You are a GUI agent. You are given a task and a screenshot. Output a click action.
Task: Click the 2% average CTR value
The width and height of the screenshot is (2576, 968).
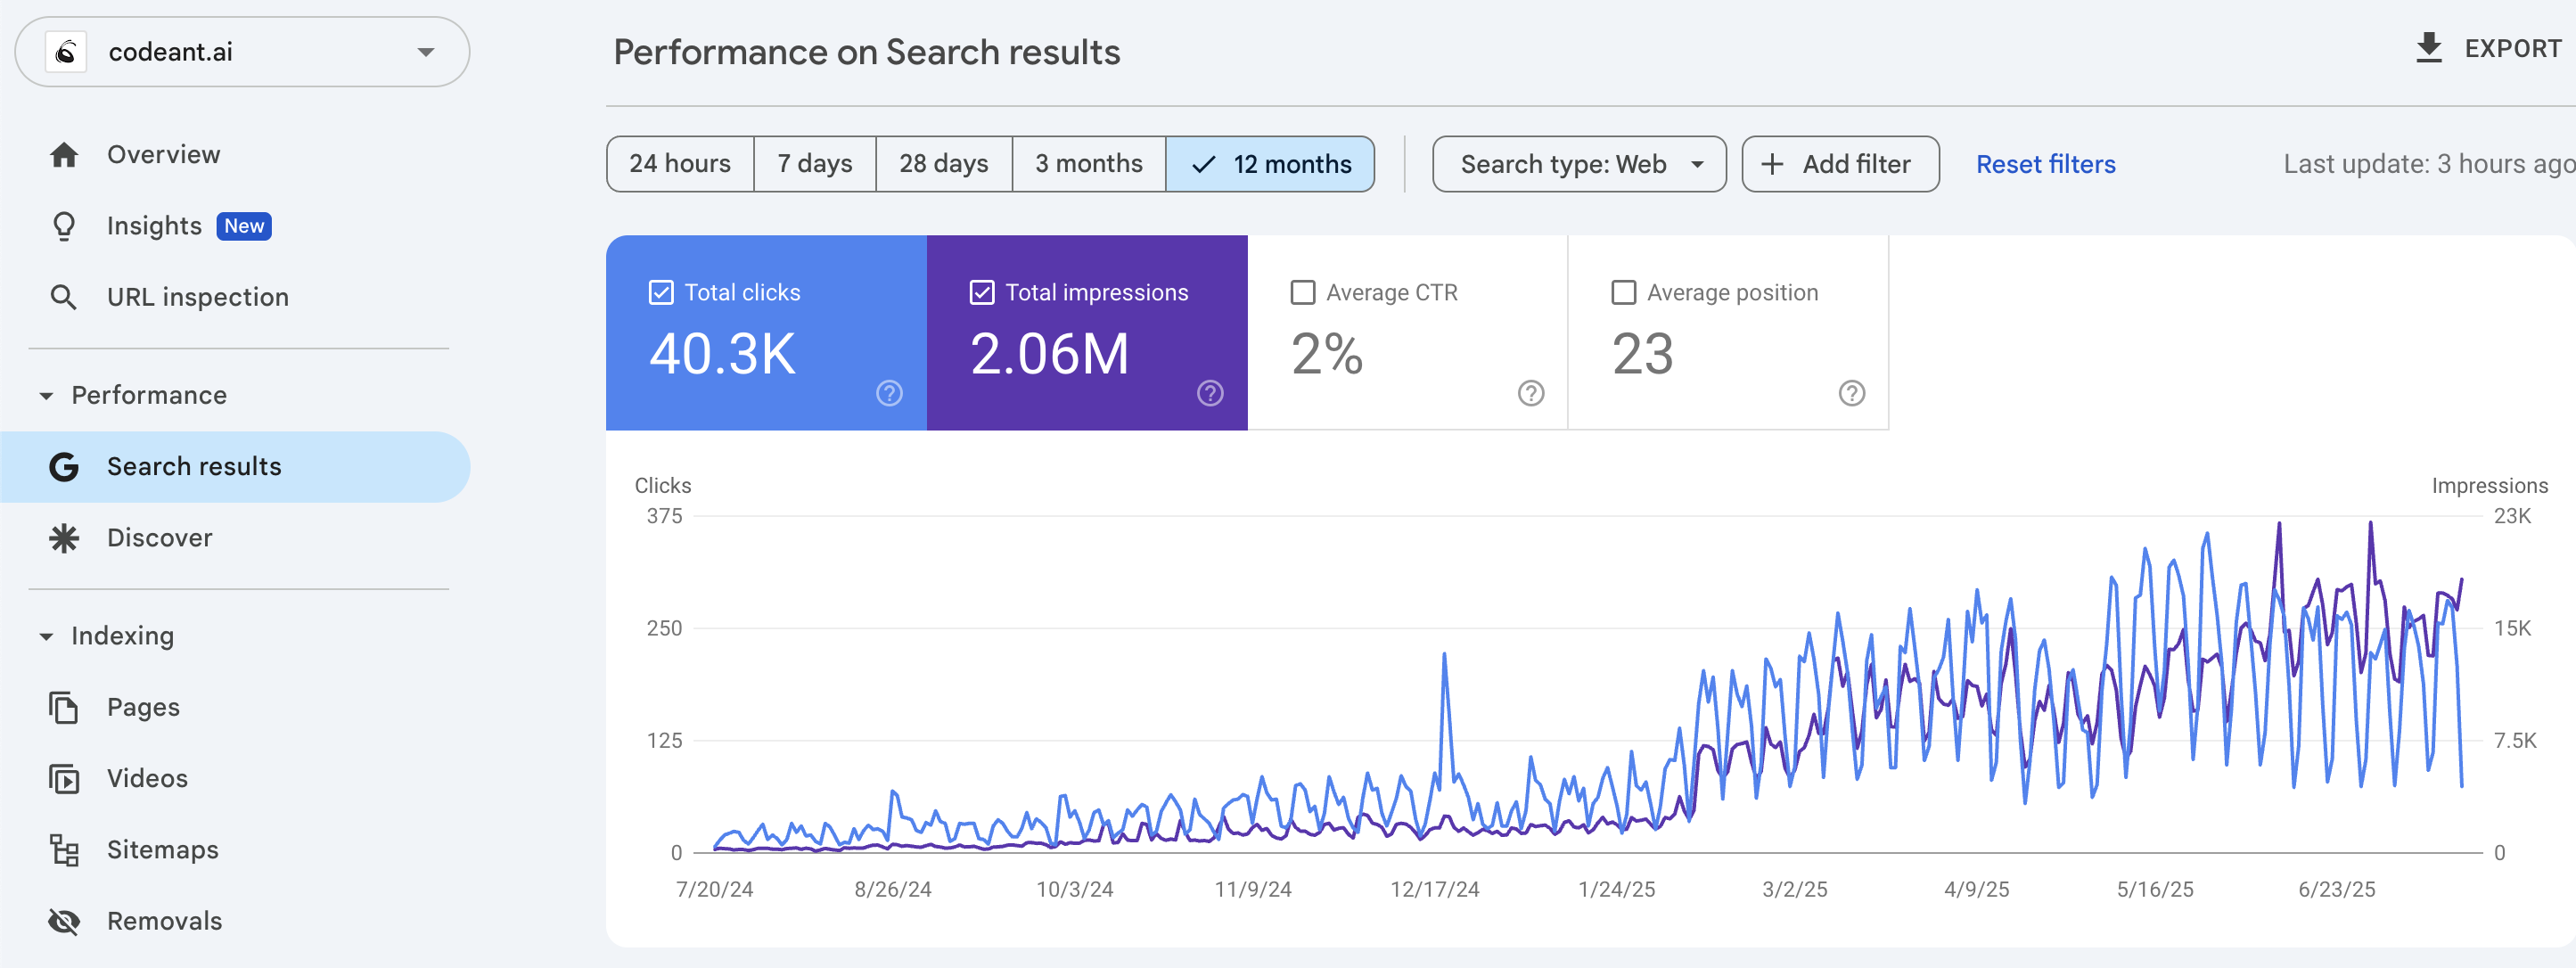coord(1327,354)
